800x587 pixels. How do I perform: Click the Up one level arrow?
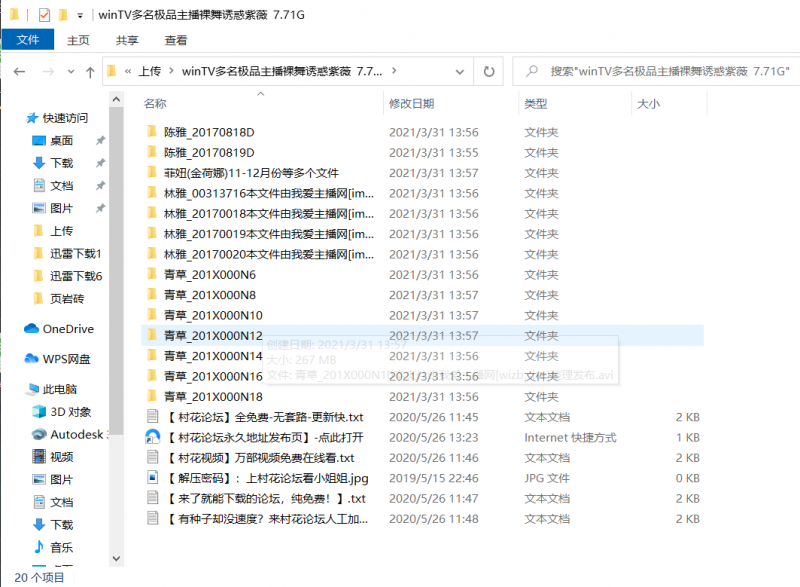pos(90,72)
